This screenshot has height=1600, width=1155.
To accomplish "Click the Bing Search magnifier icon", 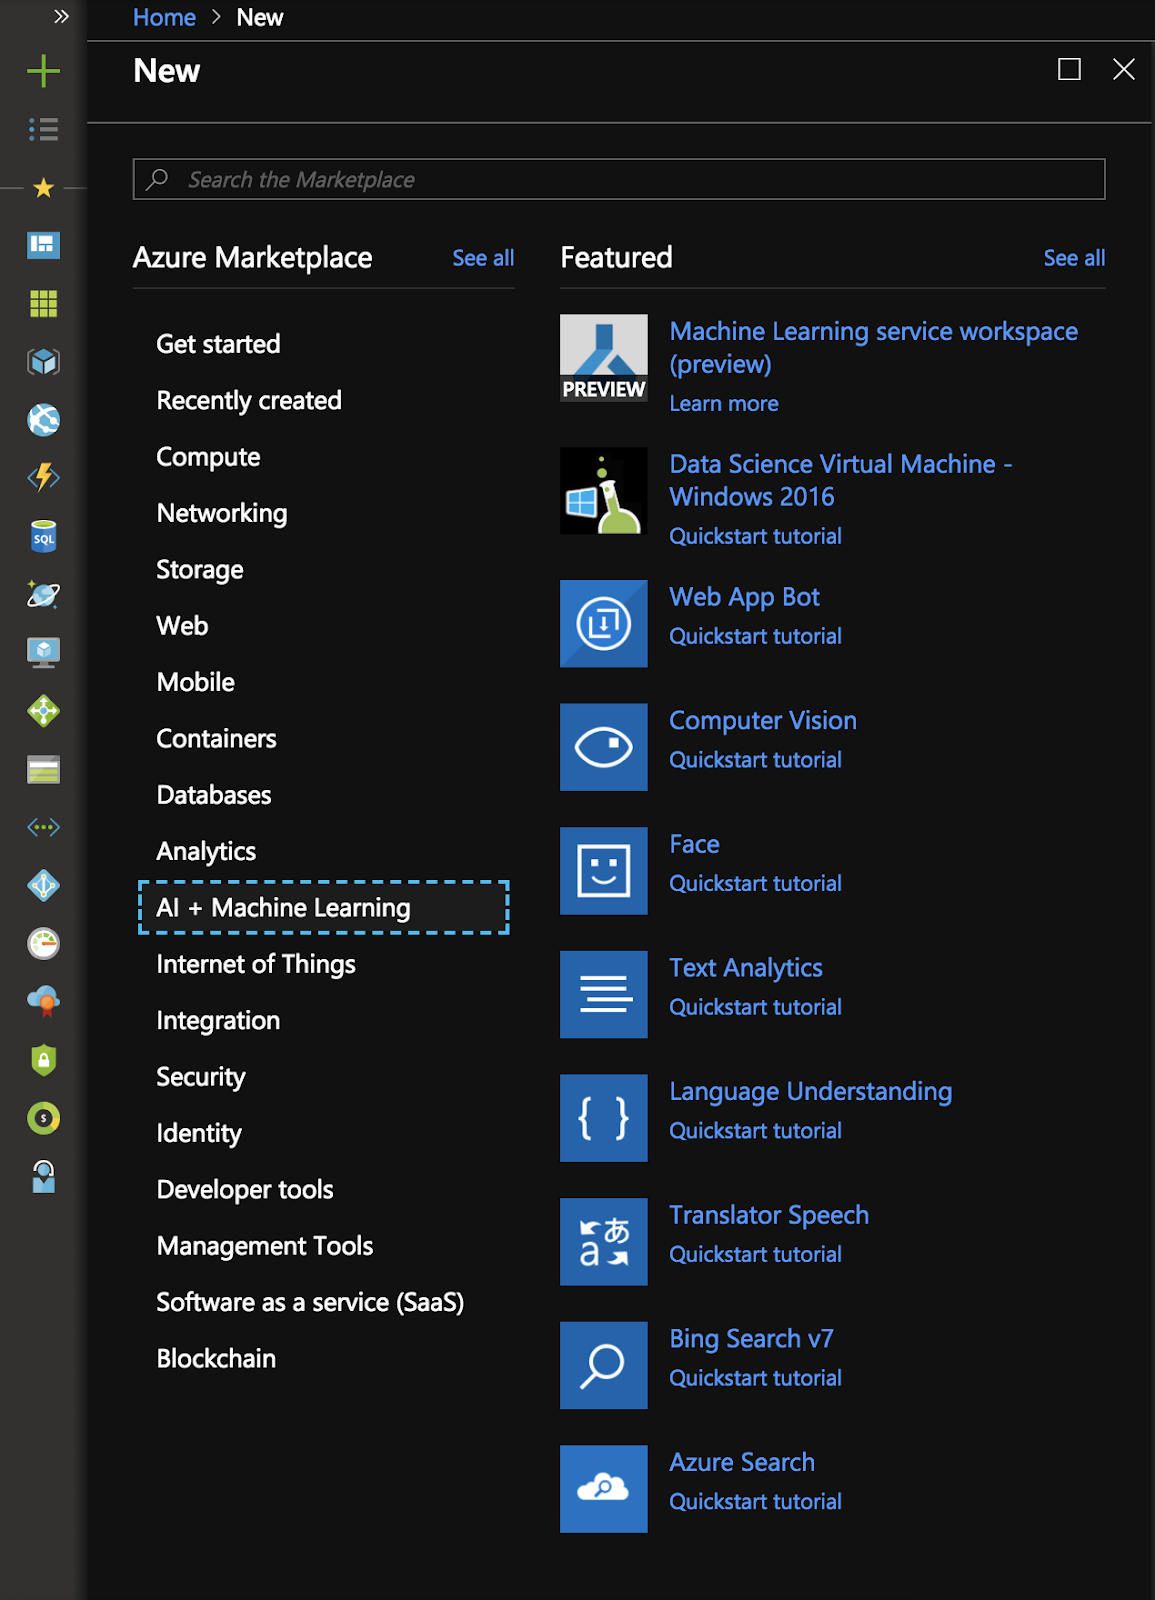I will coord(603,1366).
